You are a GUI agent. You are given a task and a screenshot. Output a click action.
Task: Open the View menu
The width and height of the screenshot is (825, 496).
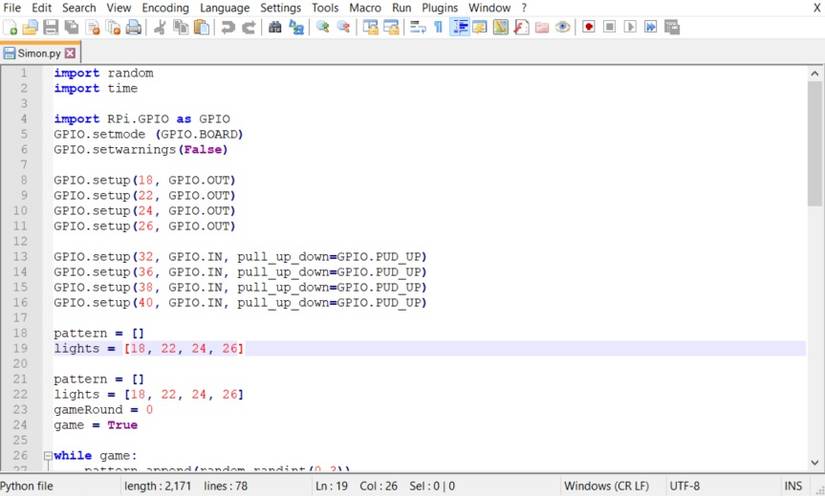pyautogui.click(x=119, y=8)
